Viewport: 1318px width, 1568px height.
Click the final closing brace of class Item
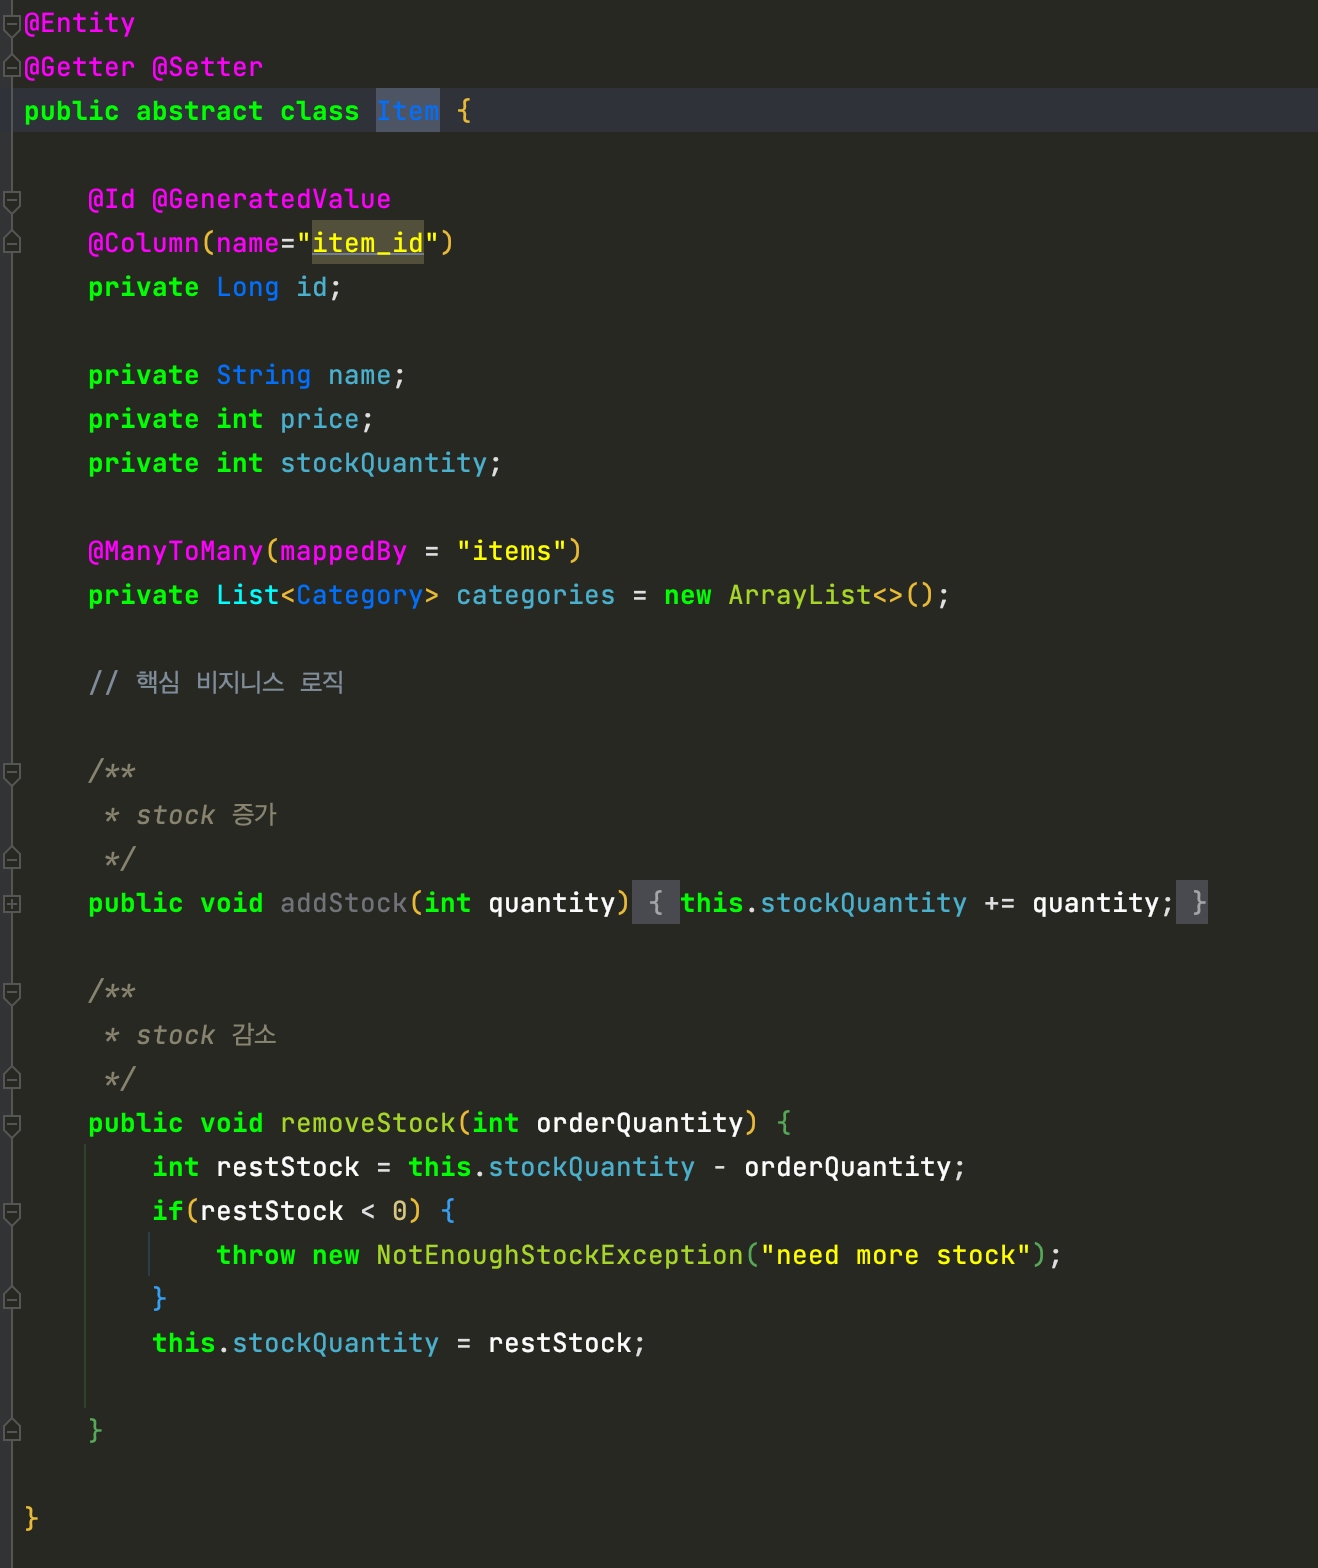click(31, 1518)
